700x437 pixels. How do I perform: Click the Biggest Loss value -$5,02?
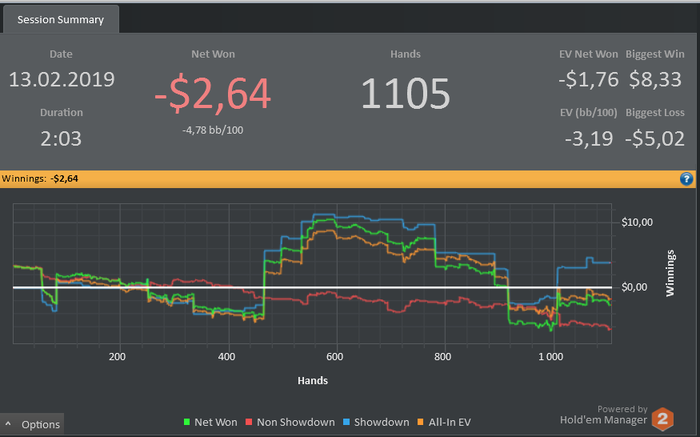(x=655, y=138)
